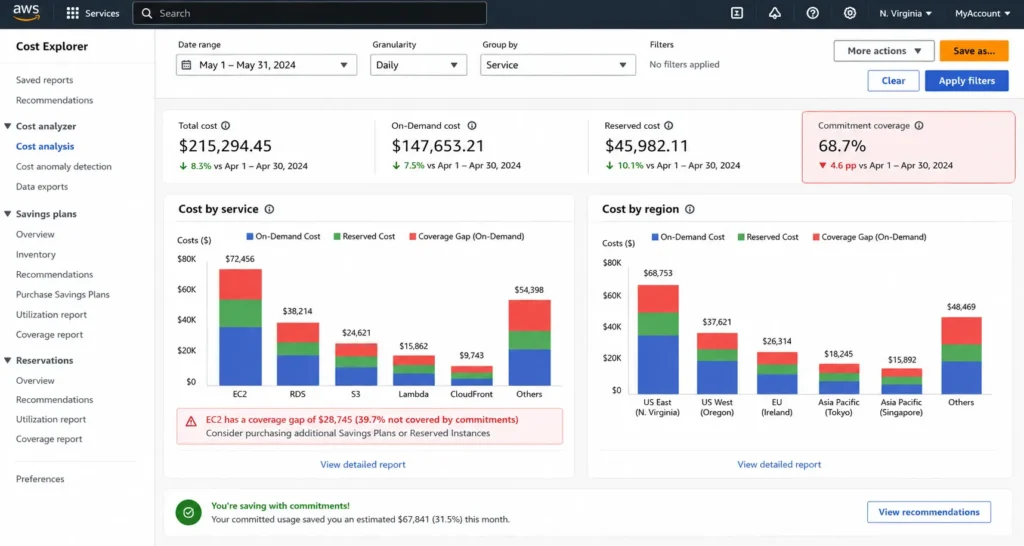Screen dimensions: 1024x546
Task: Click the info icon next to Total cost
Action: (x=225, y=125)
